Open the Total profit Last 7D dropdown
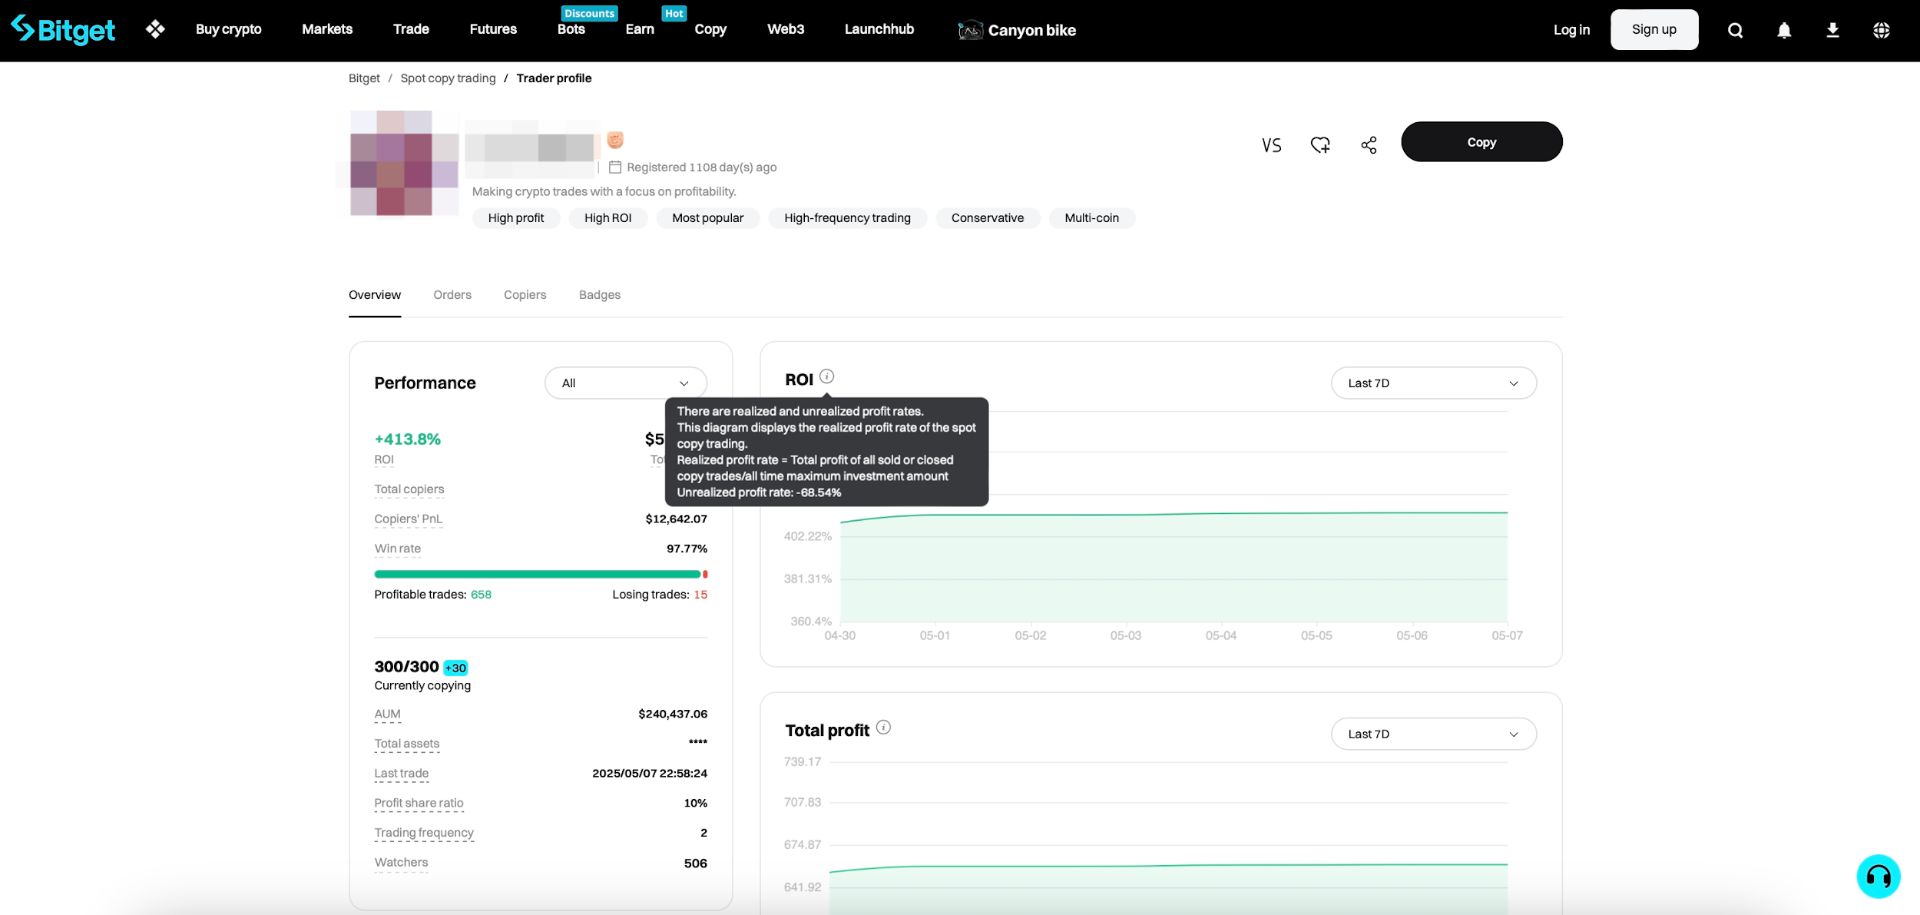Viewport: 1920px width, 915px height. [x=1433, y=734]
